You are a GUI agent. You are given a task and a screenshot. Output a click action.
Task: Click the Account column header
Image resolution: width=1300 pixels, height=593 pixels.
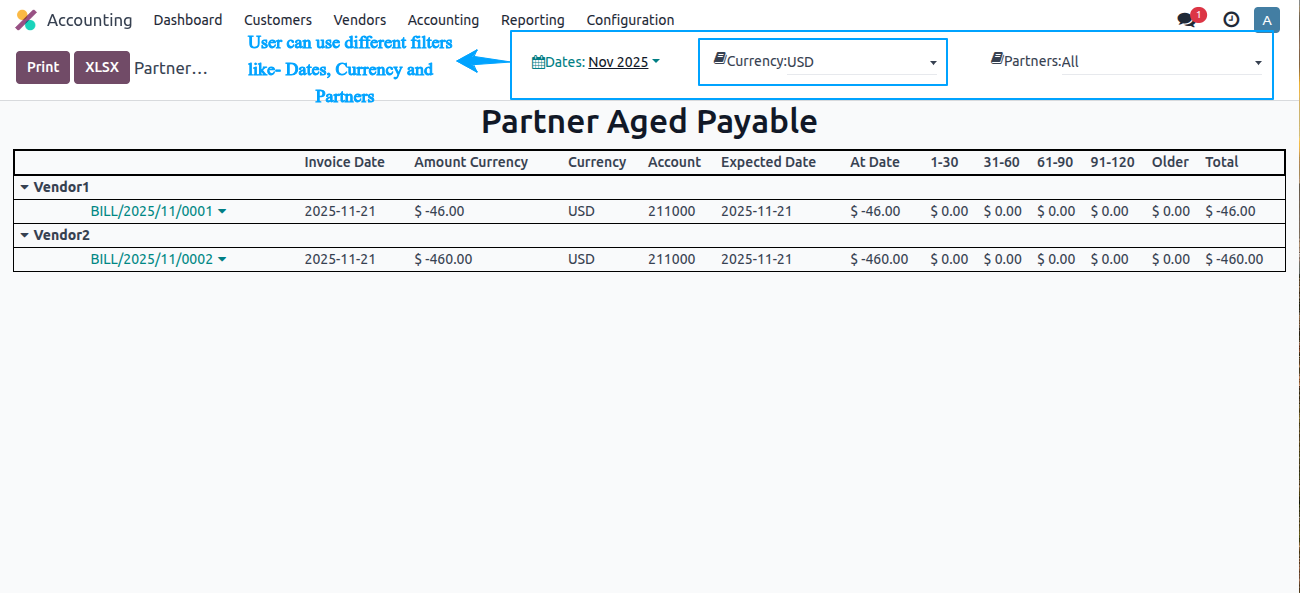pyautogui.click(x=674, y=162)
